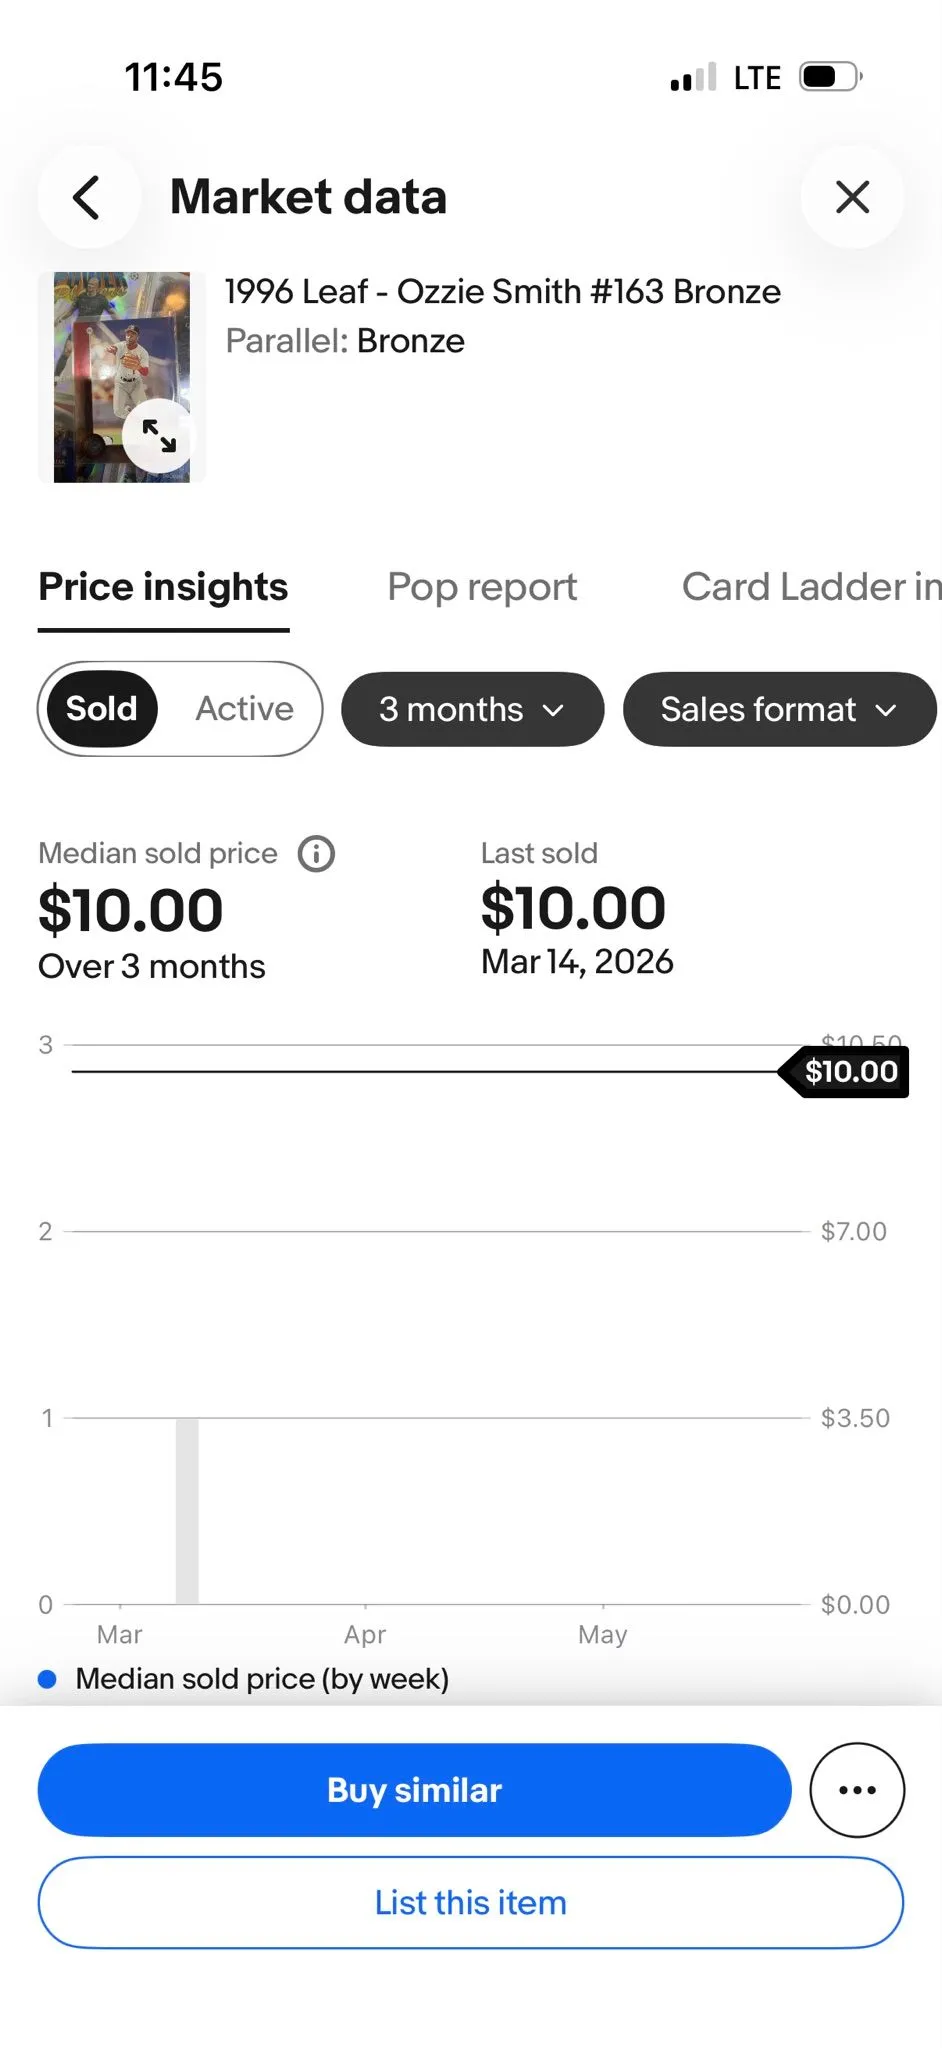Select the blue median price legend dot

pyautogui.click(x=47, y=1679)
